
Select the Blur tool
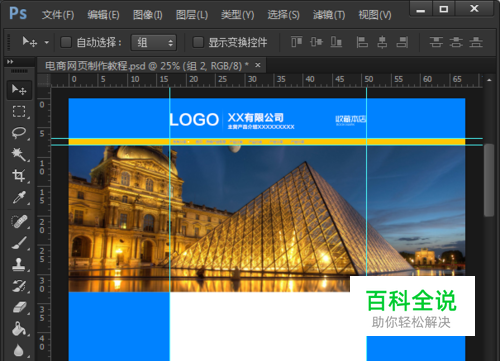[19, 350]
